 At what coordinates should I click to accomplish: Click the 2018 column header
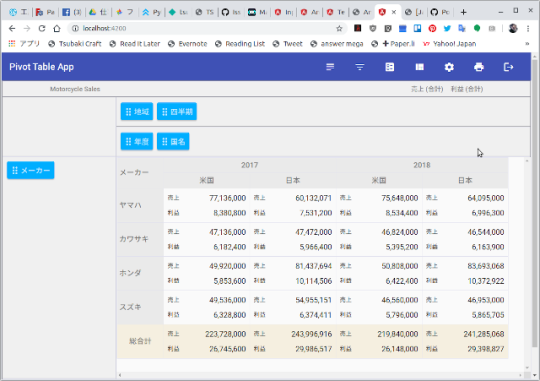pyautogui.click(x=422, y=165)
